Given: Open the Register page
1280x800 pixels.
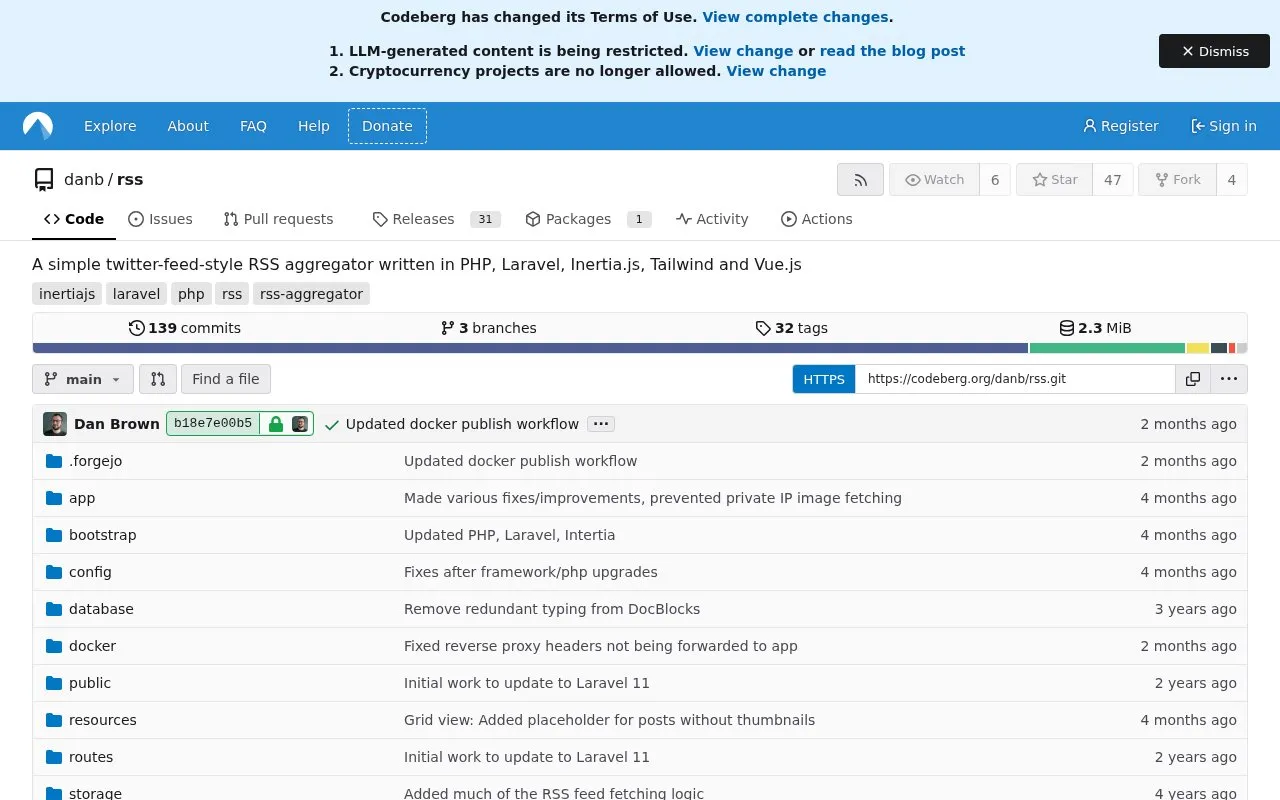Looking at the screenshot, I should pos(1120,126).
